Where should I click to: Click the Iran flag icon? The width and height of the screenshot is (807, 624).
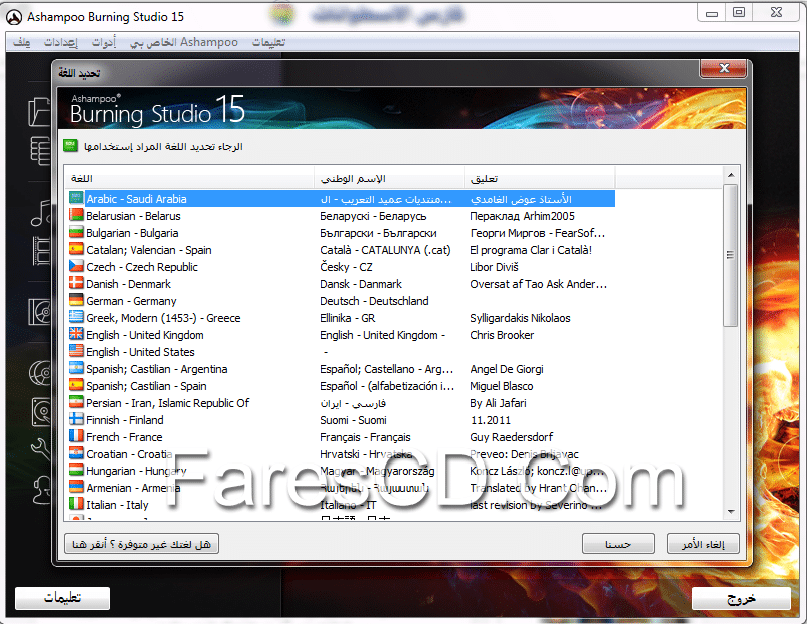[76, 402]
